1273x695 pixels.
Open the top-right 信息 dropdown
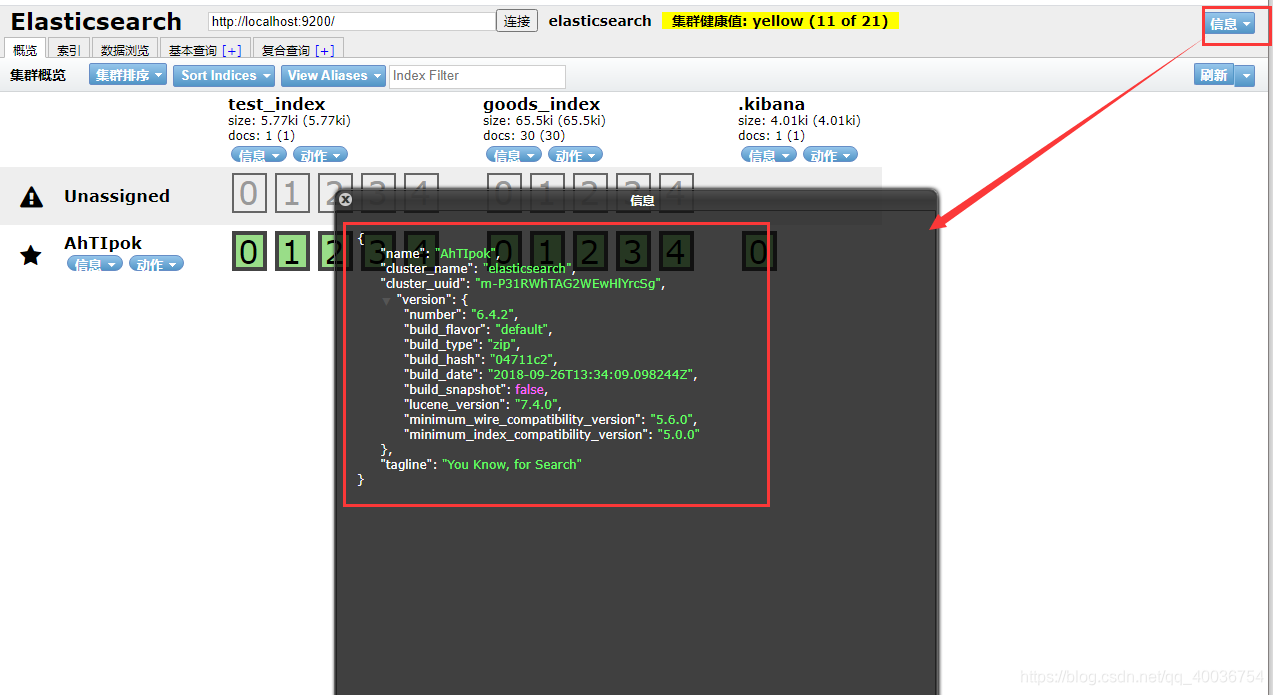[1230, 24]
